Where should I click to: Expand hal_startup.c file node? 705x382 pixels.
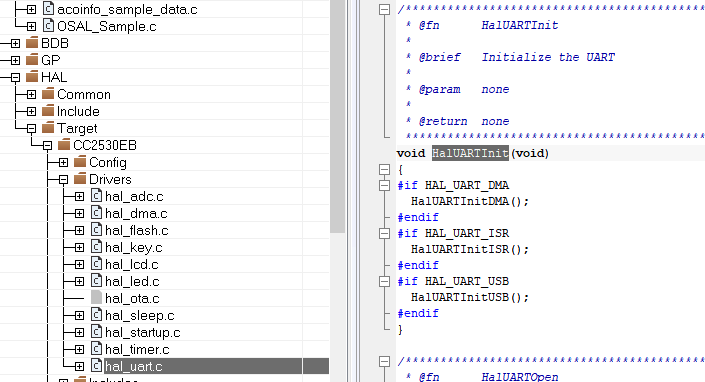[80, 333]
